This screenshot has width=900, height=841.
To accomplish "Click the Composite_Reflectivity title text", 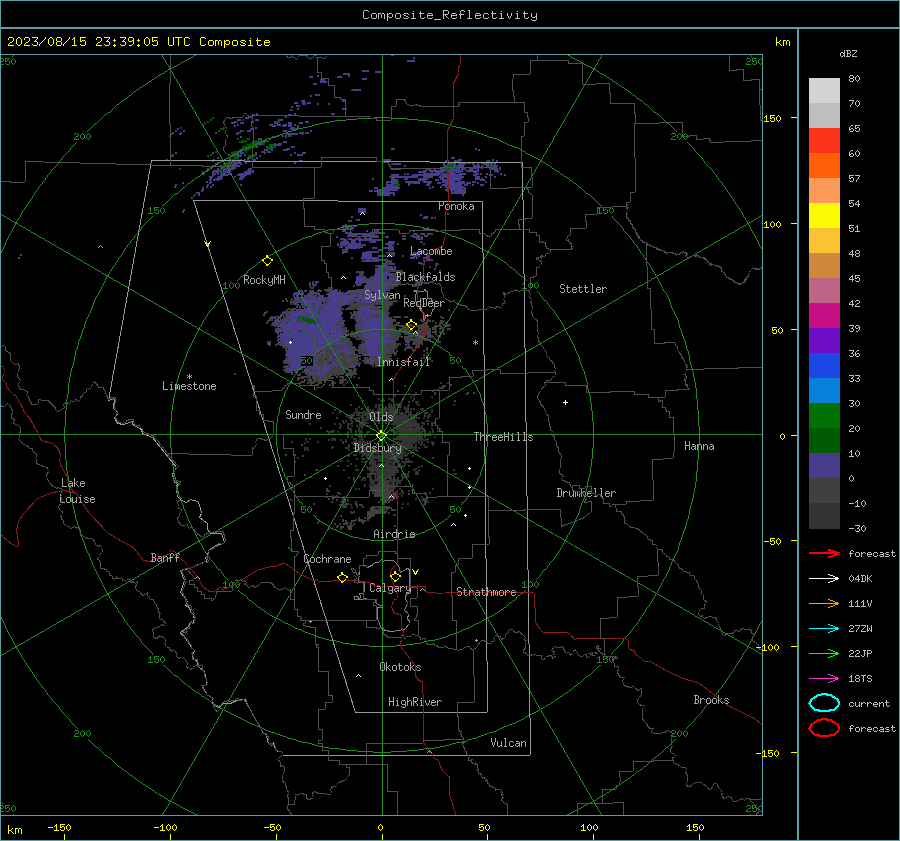I will coord(450,15).
